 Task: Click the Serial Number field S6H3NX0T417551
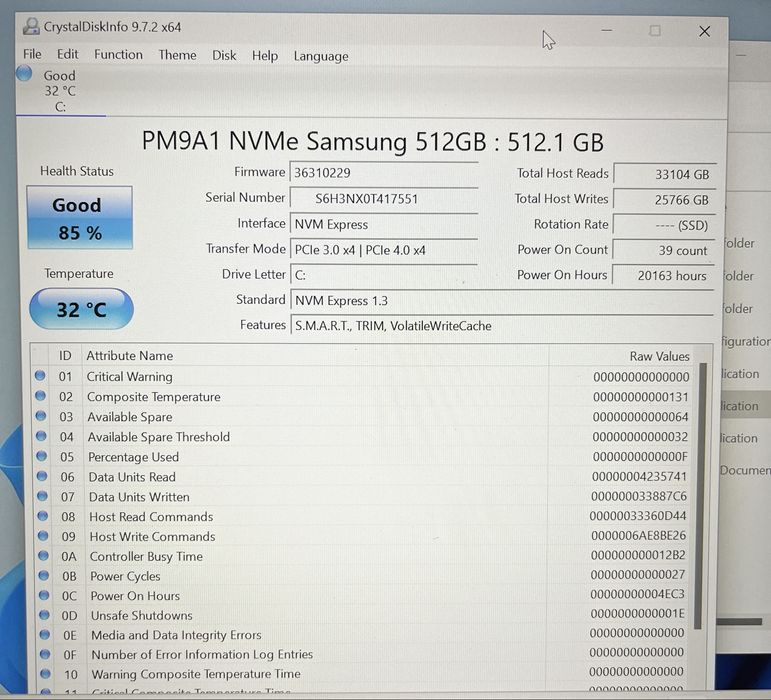[x=384, y=198]
